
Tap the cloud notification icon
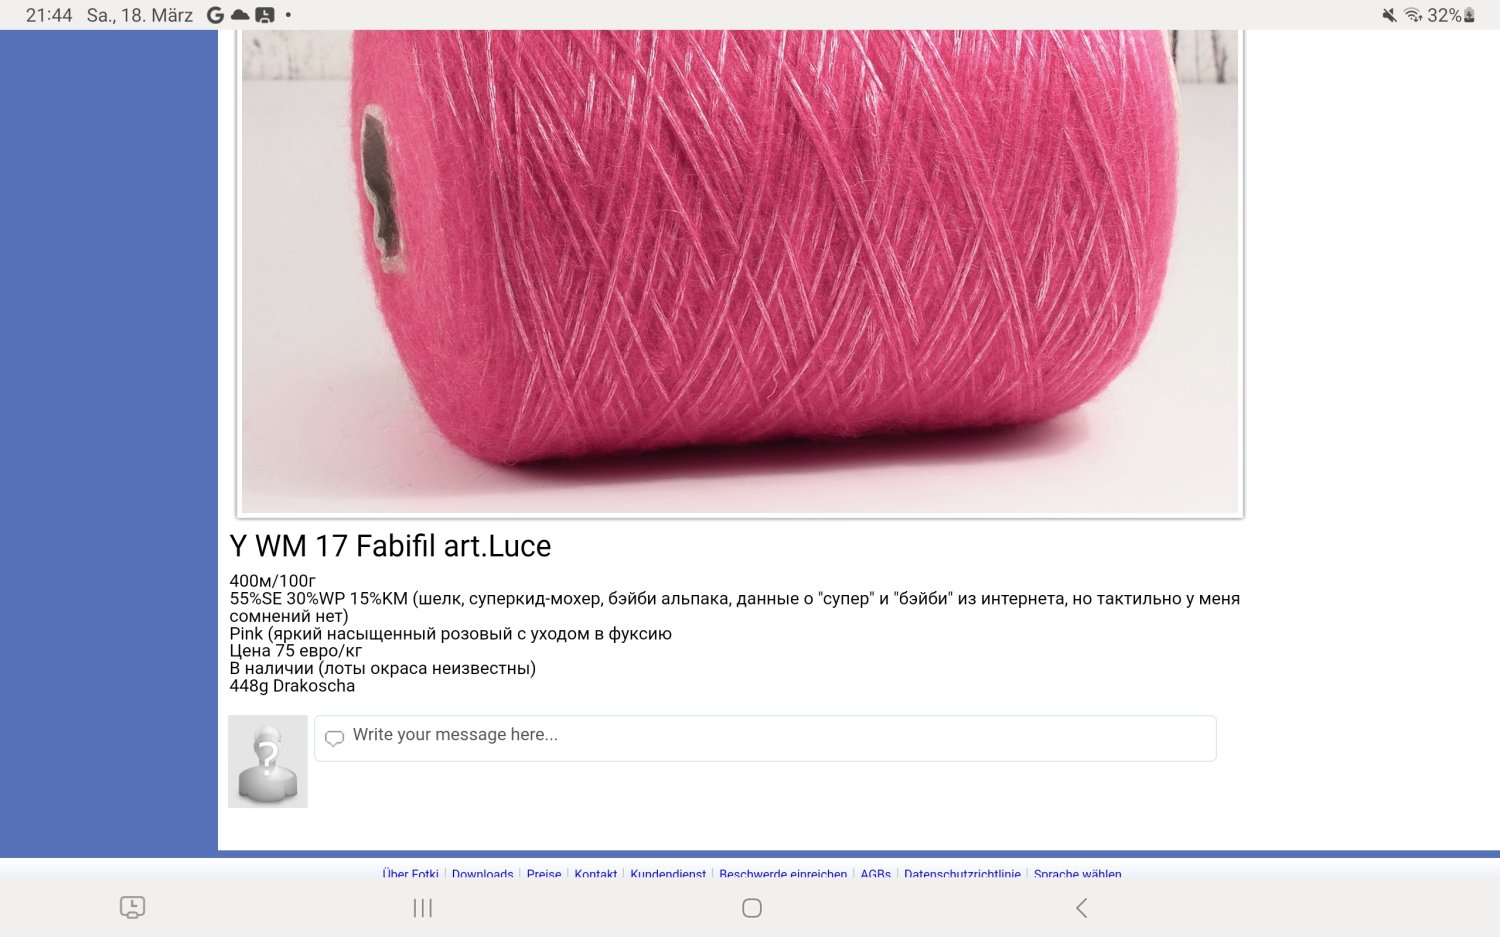240,15
